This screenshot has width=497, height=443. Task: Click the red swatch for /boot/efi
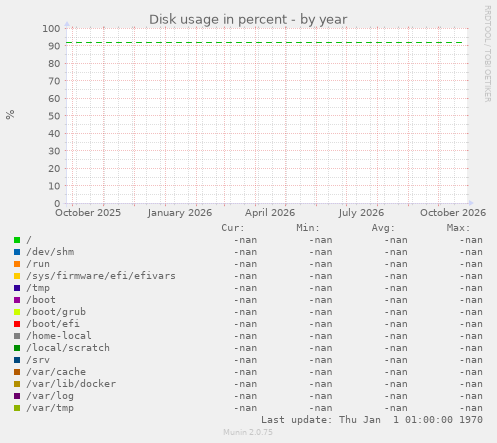(17, 324)
